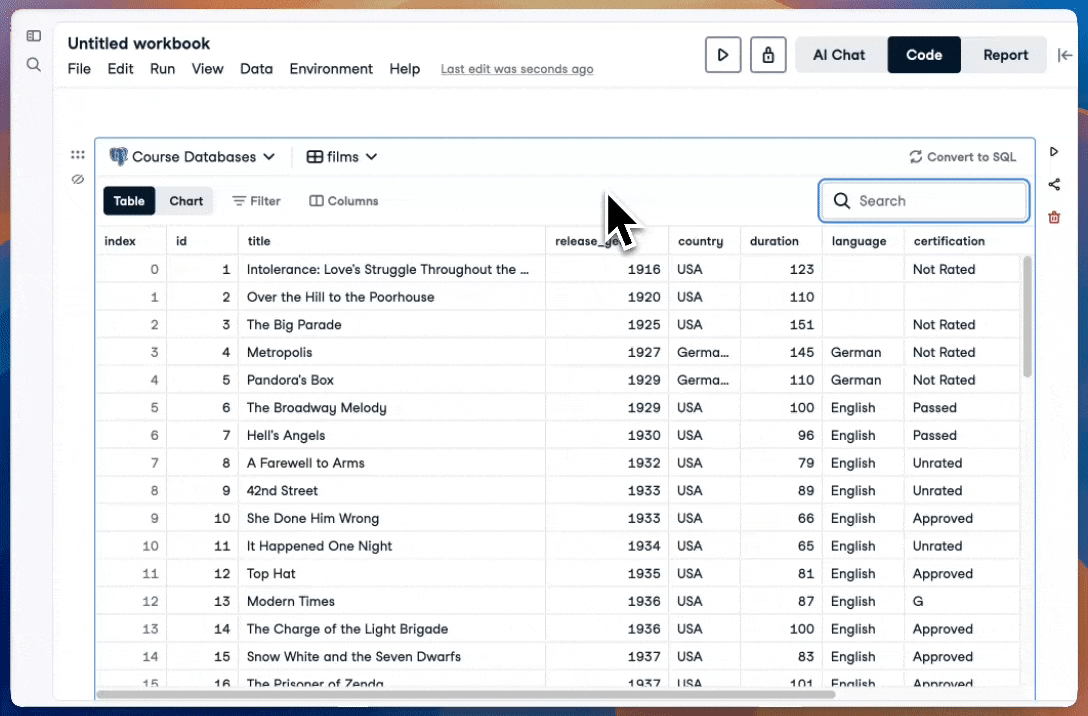Run the cell with the play icon
Viewport: 1088px width, 716px height.
click(1054, 151)
